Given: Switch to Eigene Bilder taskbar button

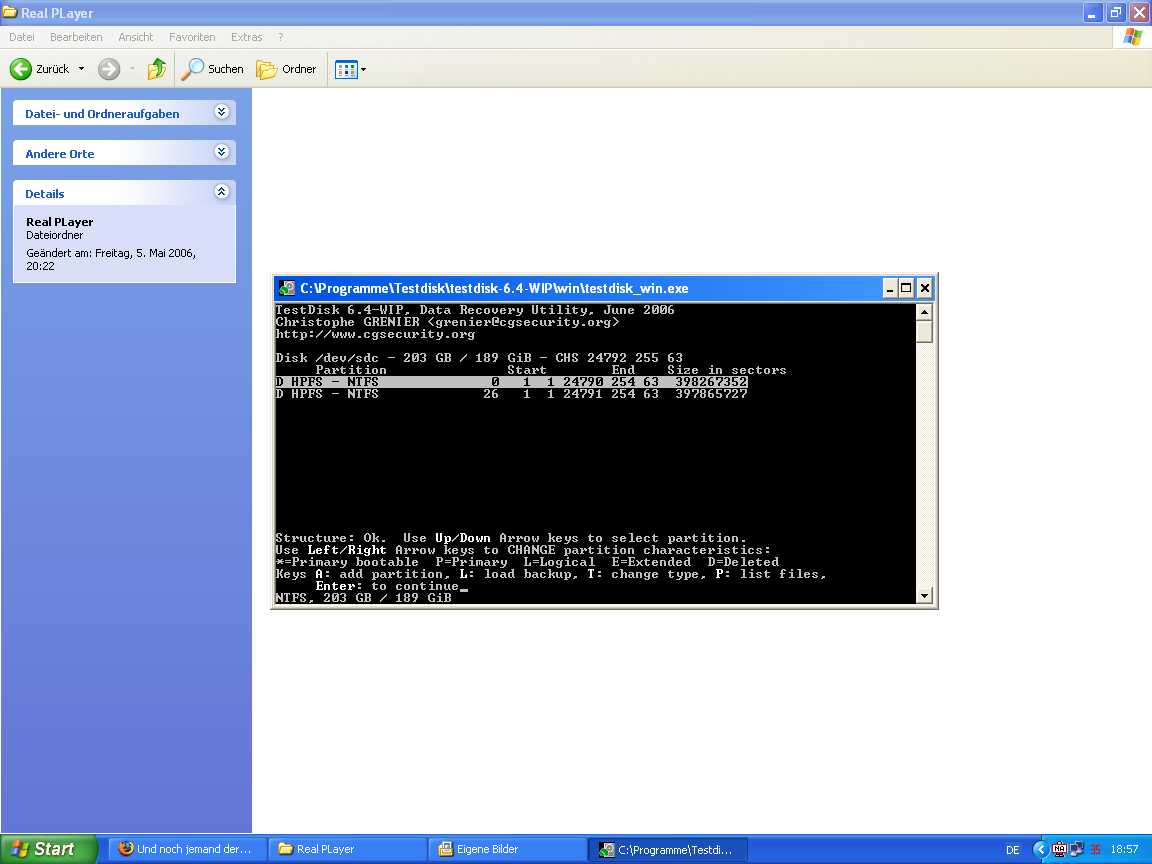Looking at the screenshot, I should (508, 849).
